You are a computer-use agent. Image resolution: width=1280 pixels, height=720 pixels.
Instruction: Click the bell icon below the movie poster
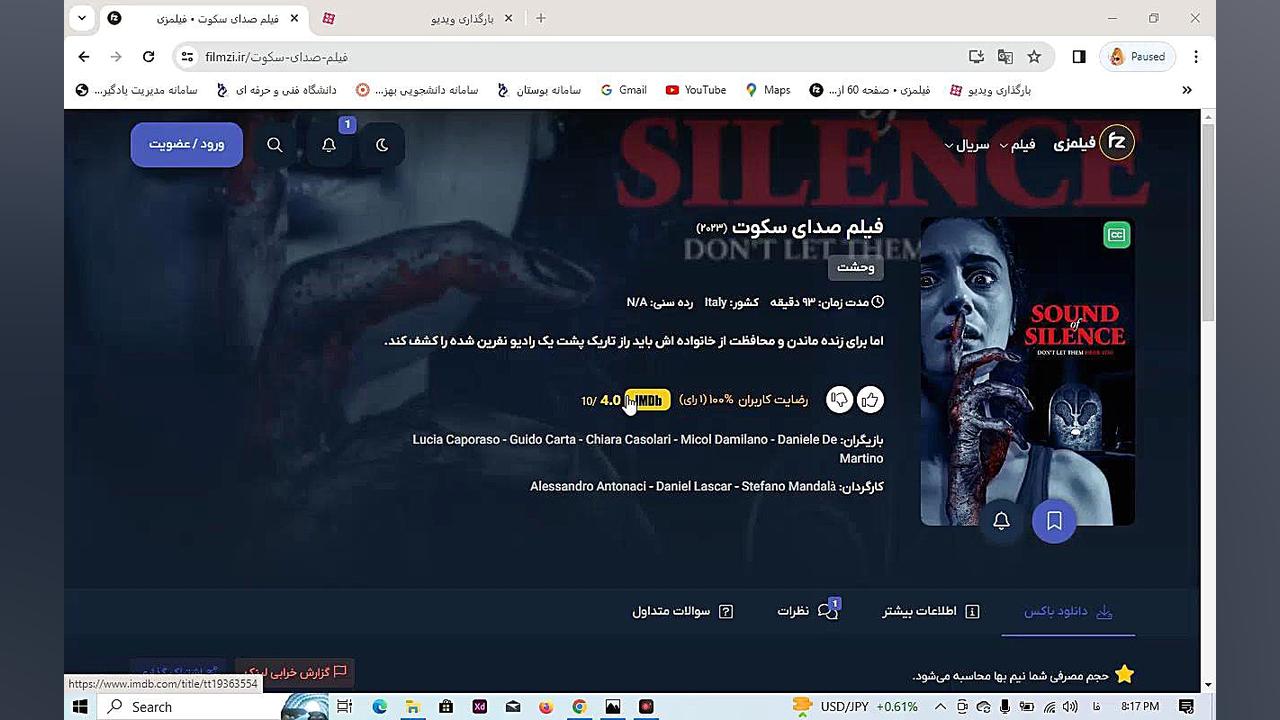[x=1001, y=521]
